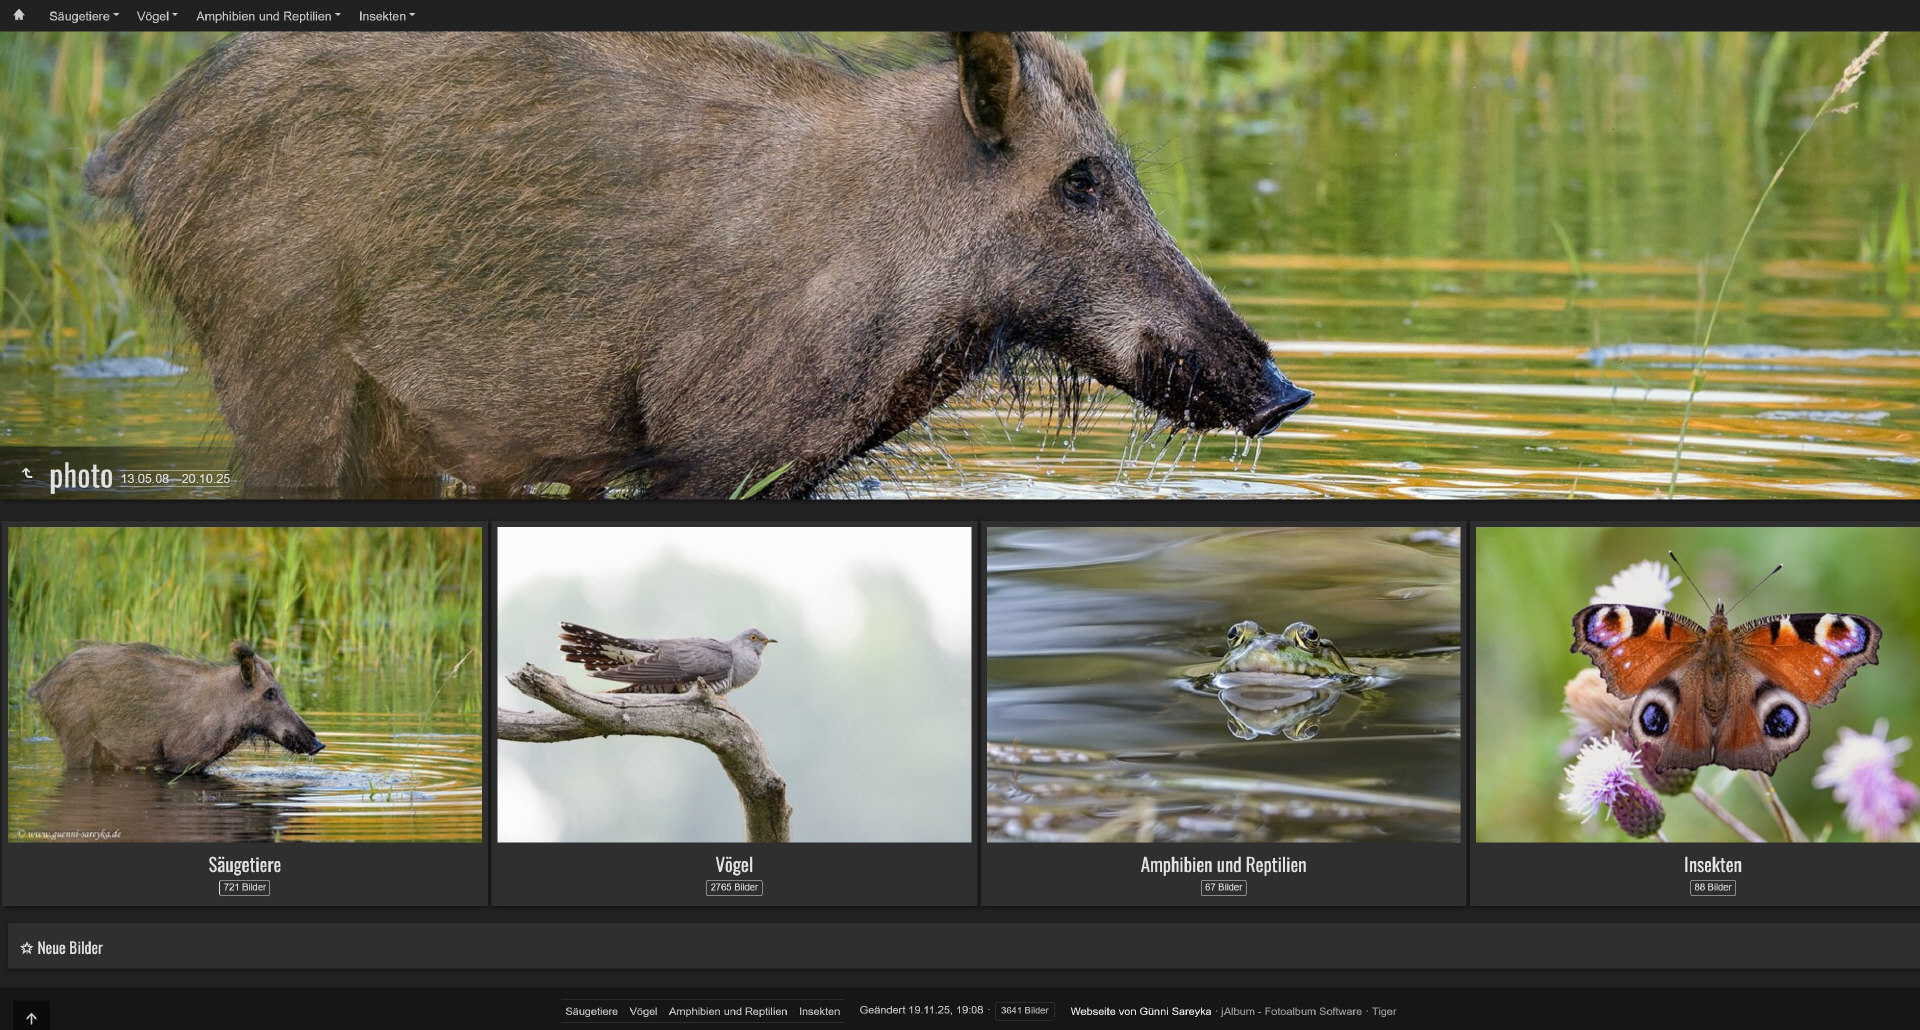Click the Säugetiere link in the footer
The height and width of the screenshot is (1030, 1920).
[x=591, y=1011]
